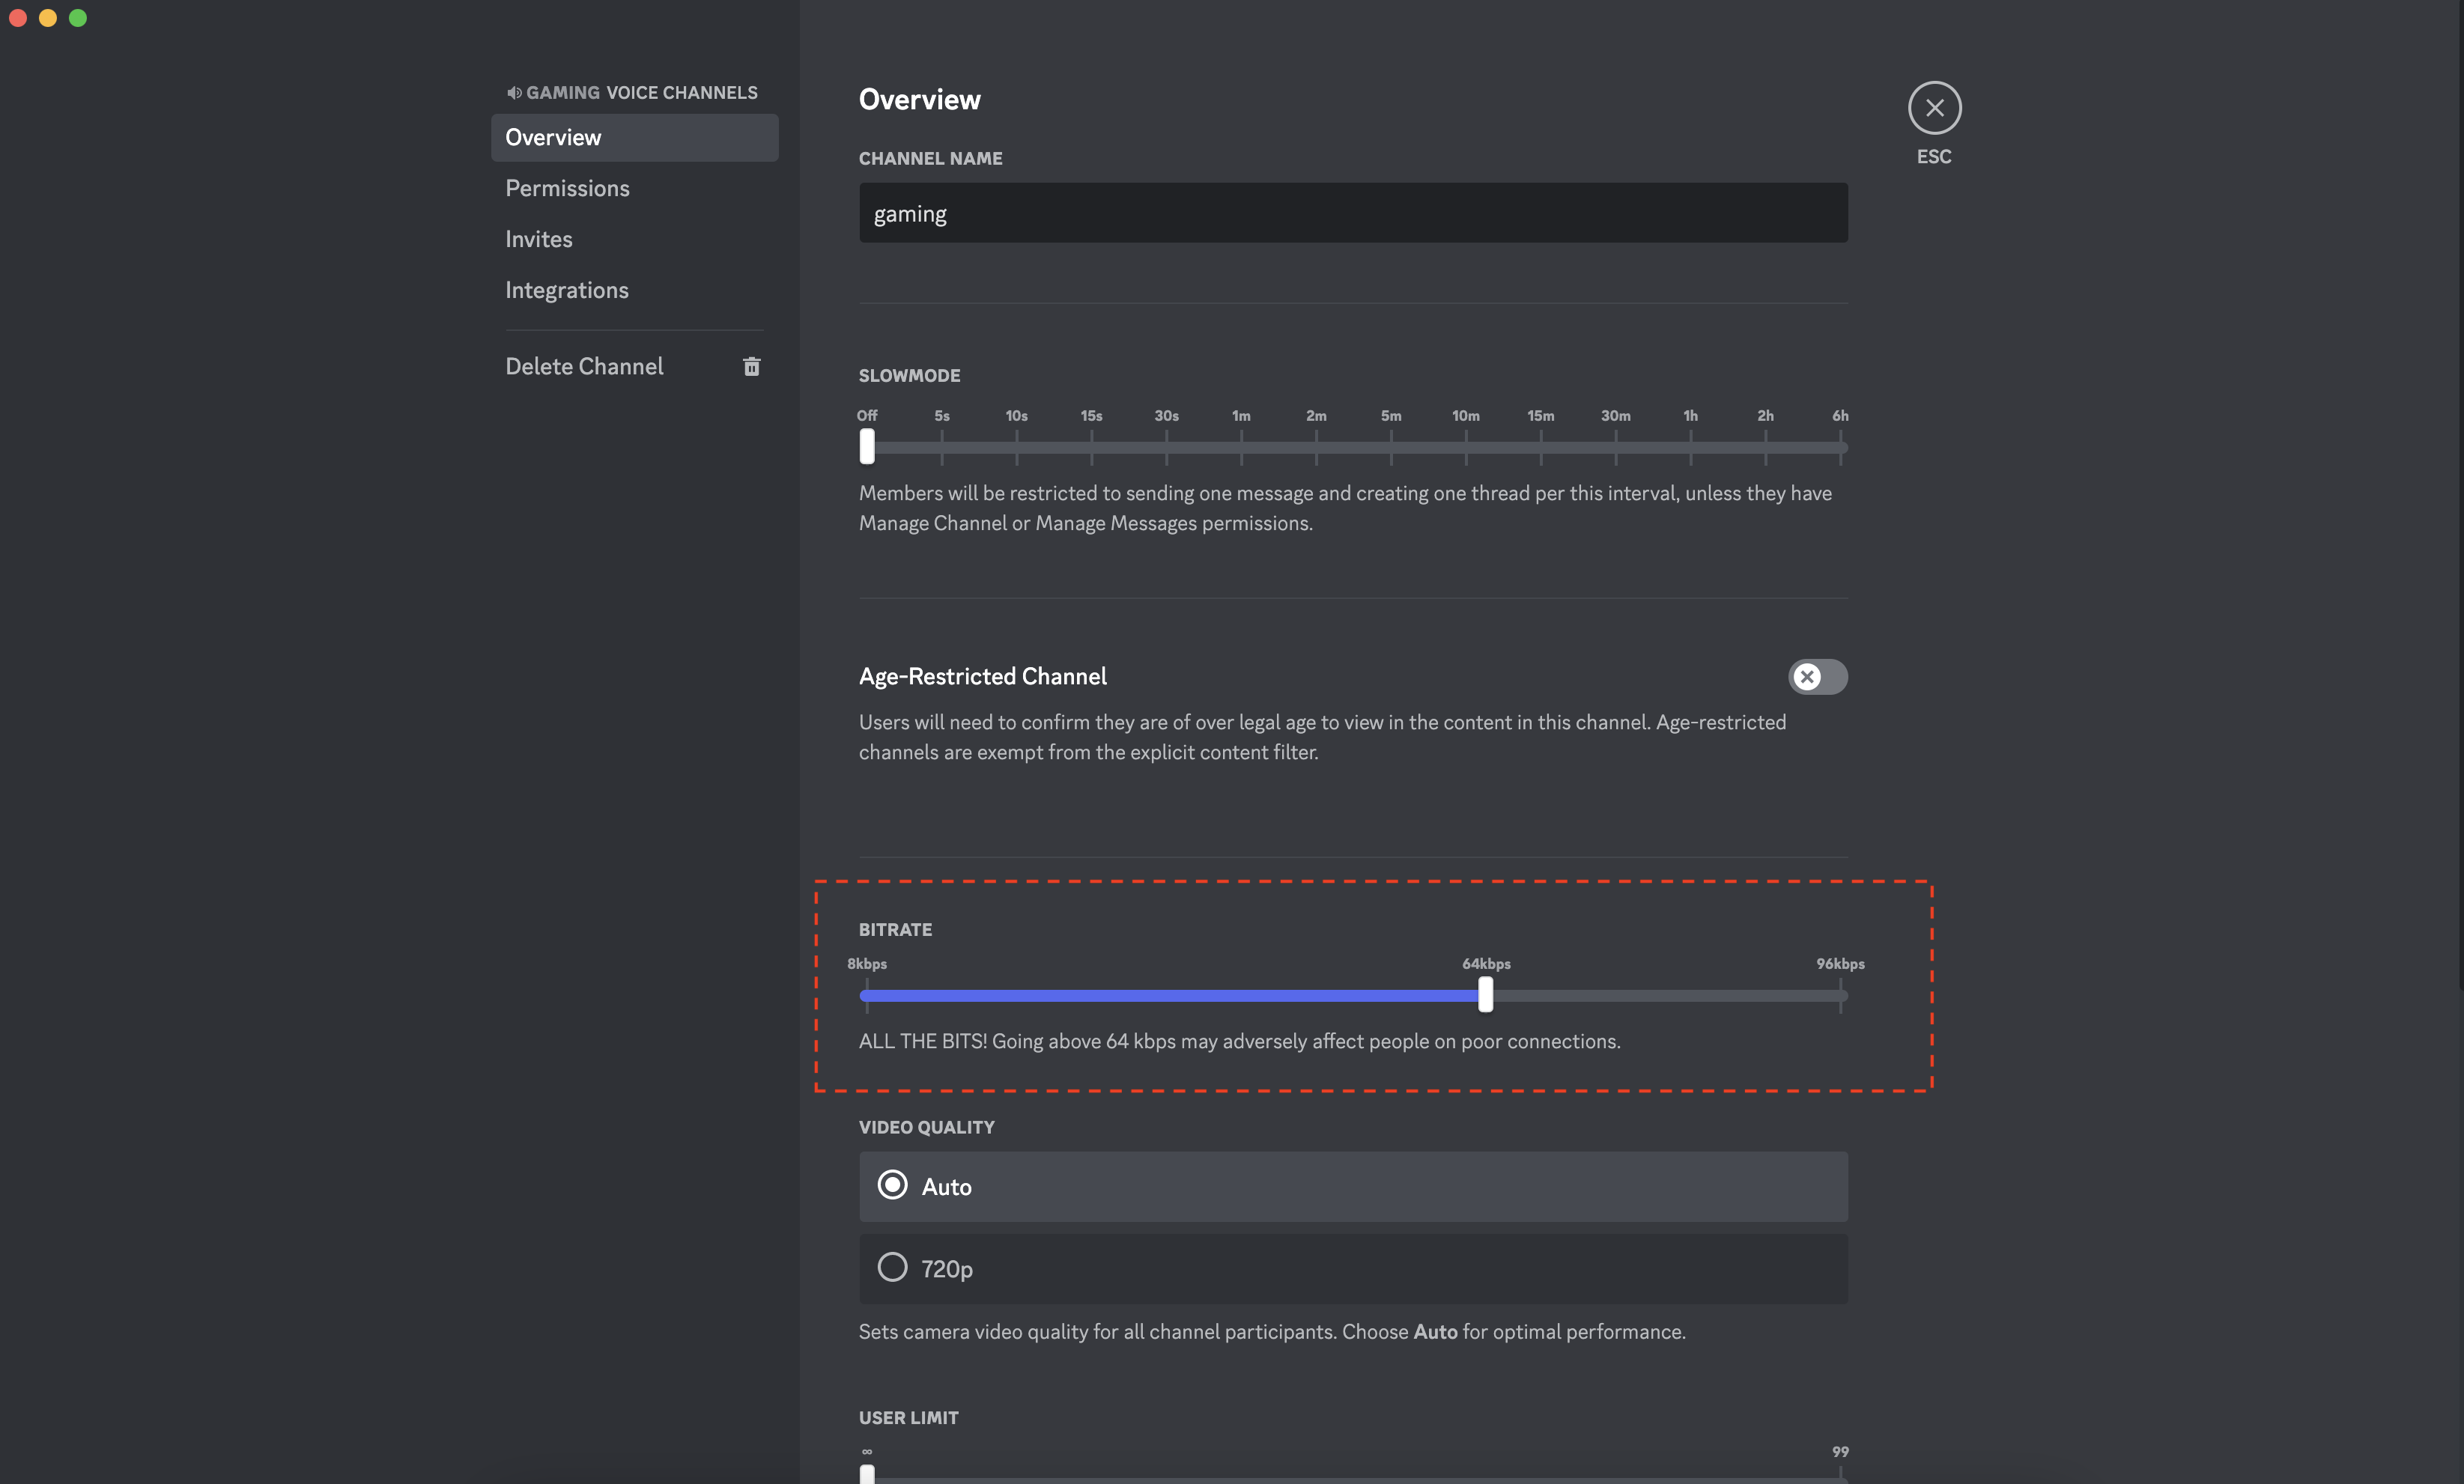Screen dimensions: 2464x1484
Task: Click the green fullscreen traffic light button
Action: coord(78,17)
